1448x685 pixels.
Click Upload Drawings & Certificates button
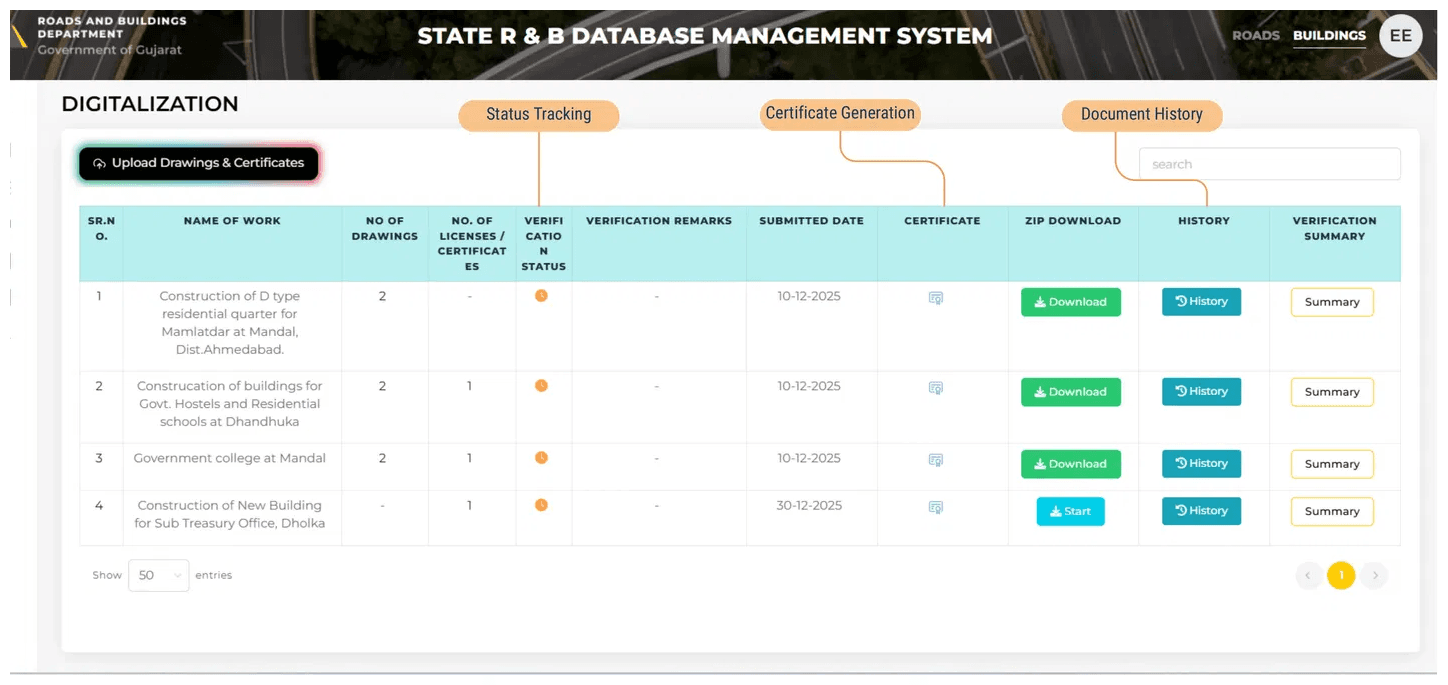[199, 163]
